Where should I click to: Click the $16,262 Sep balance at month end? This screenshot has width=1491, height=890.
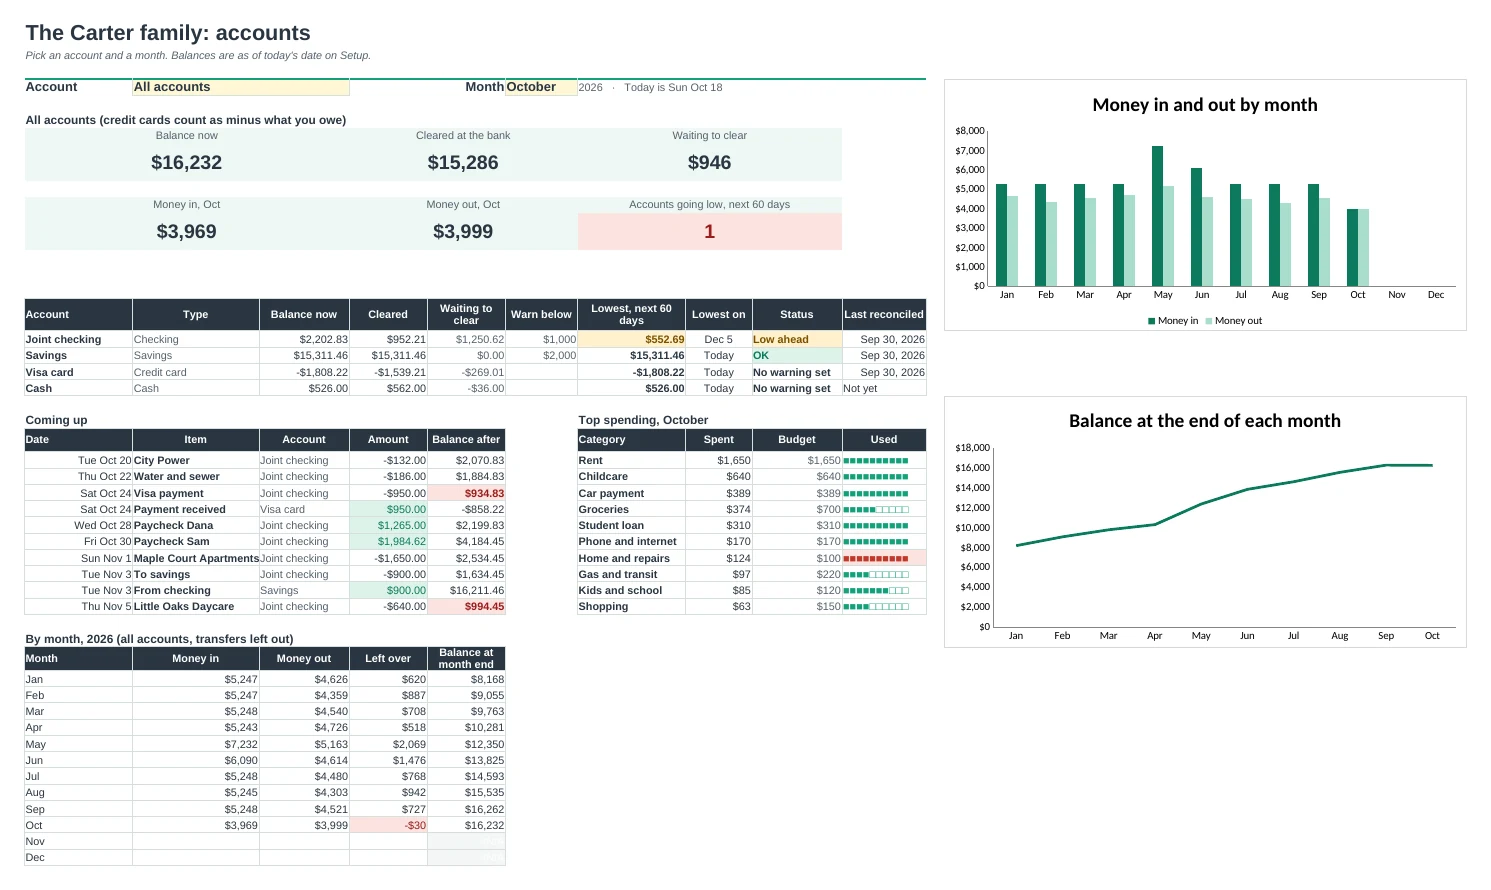tap(466, 809)
